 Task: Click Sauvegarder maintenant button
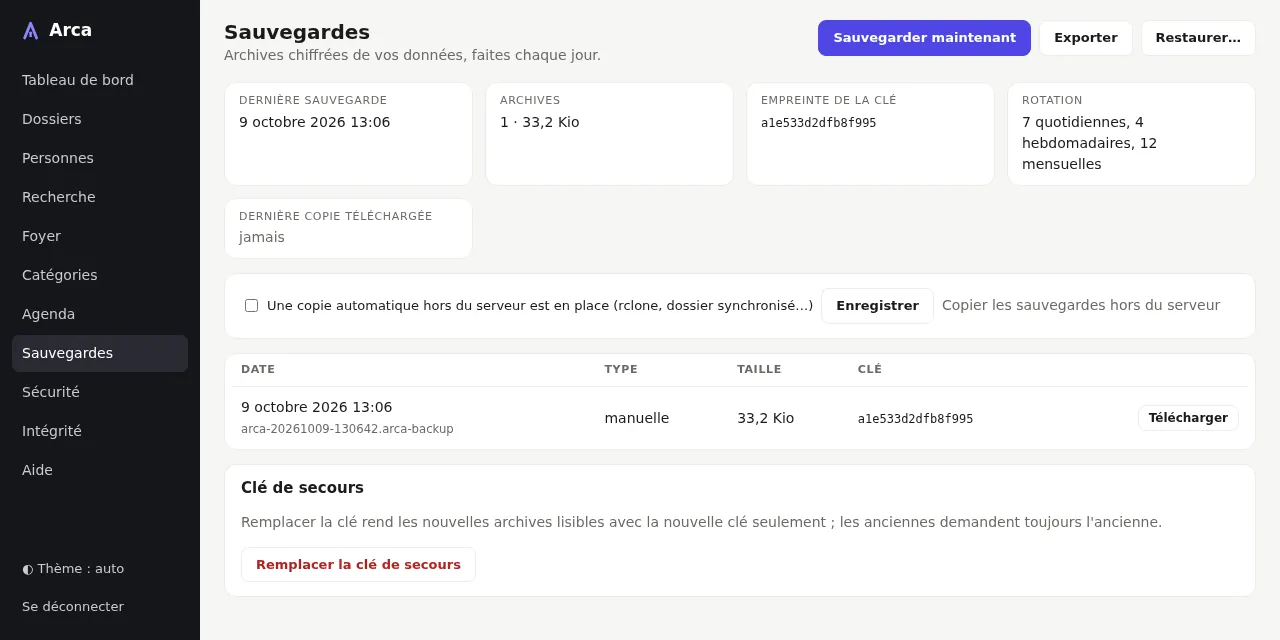coord(924,38)
